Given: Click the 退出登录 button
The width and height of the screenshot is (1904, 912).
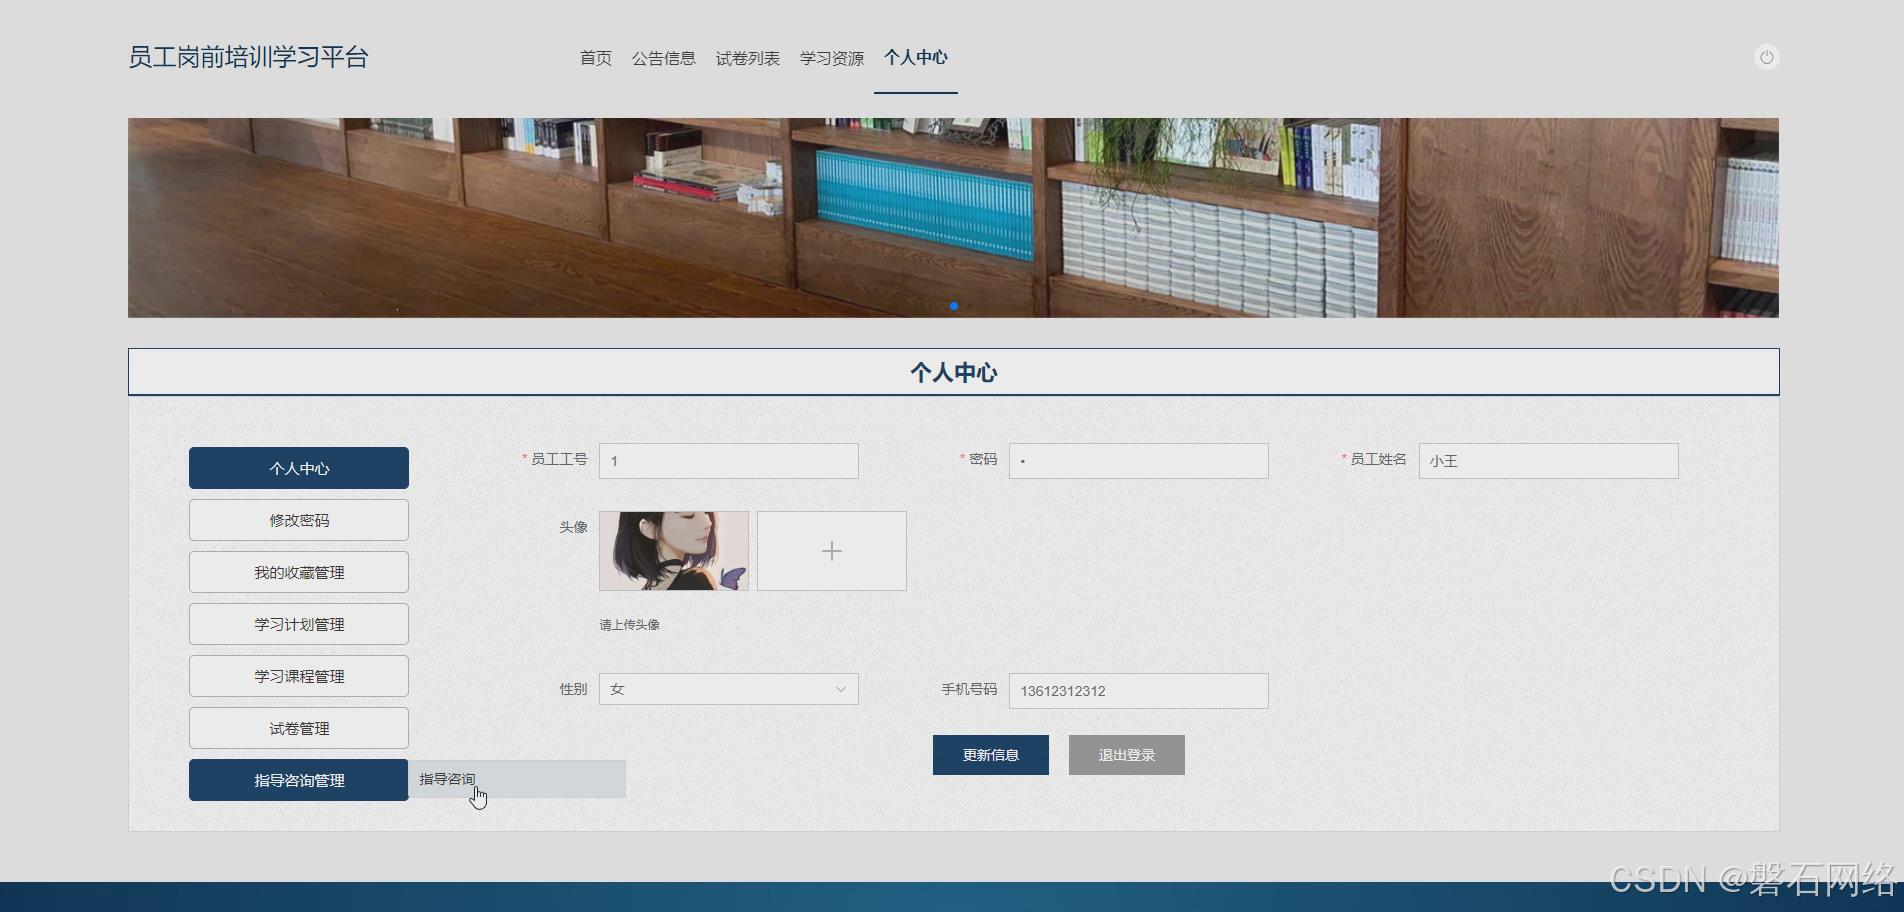Looking at the screenshot, I should (1127, 755).
